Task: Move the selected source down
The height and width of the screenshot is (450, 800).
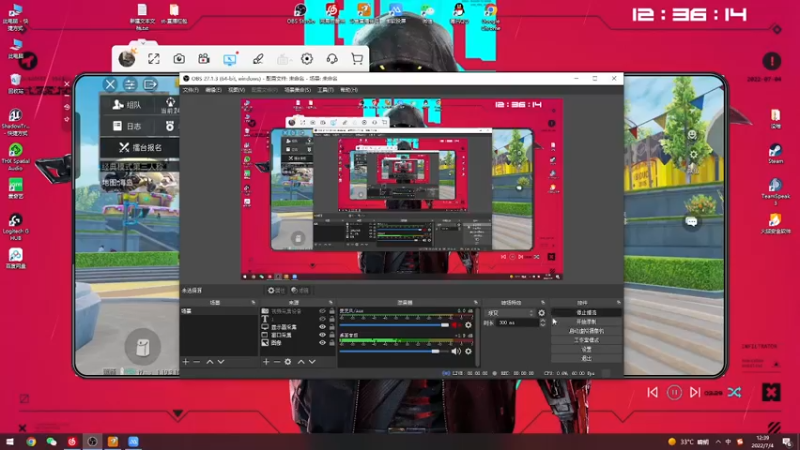Action: click(x=312, y=362)
